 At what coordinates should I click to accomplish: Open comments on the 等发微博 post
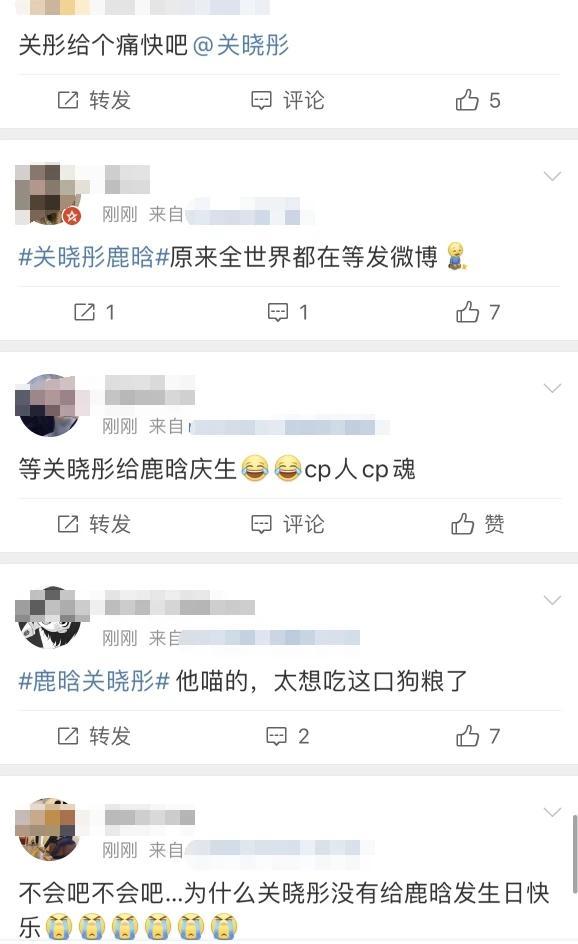[288, 312]
